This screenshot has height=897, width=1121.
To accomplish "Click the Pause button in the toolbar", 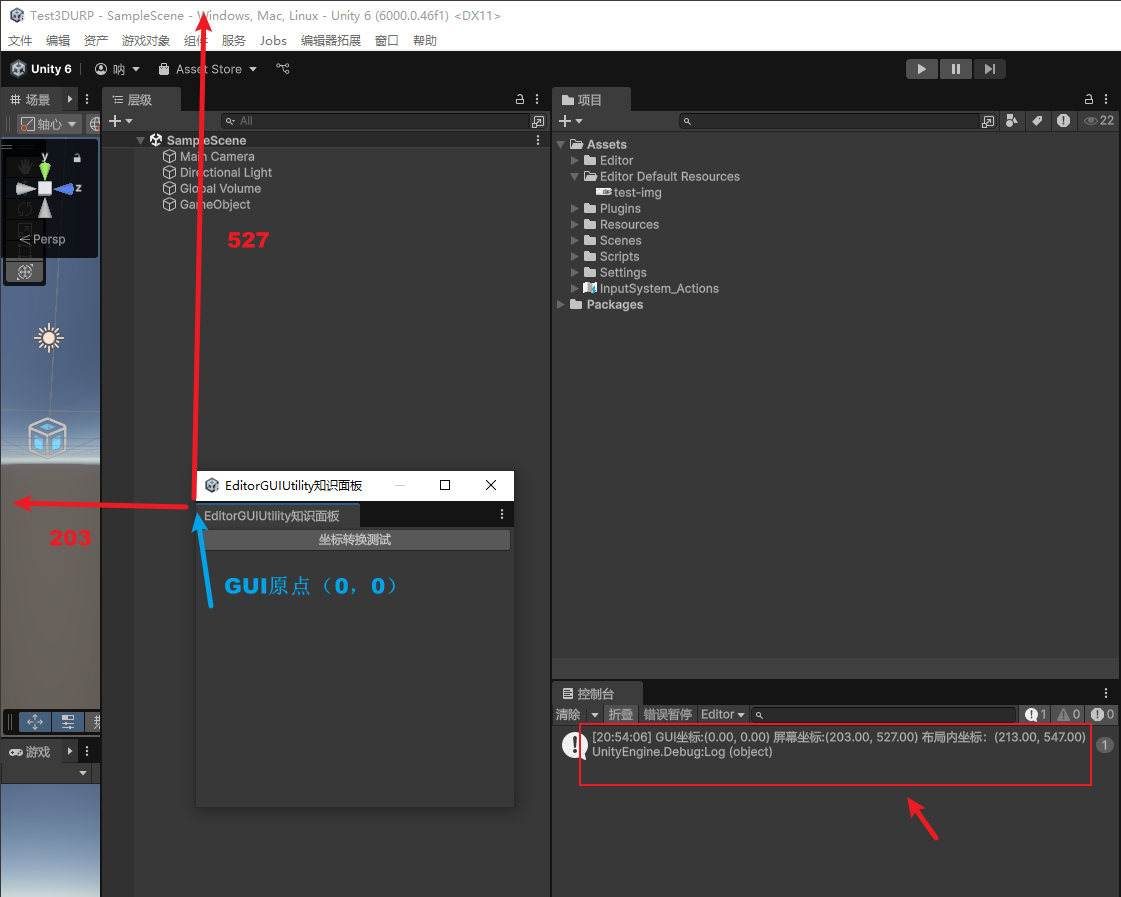I will coord(955,69).
